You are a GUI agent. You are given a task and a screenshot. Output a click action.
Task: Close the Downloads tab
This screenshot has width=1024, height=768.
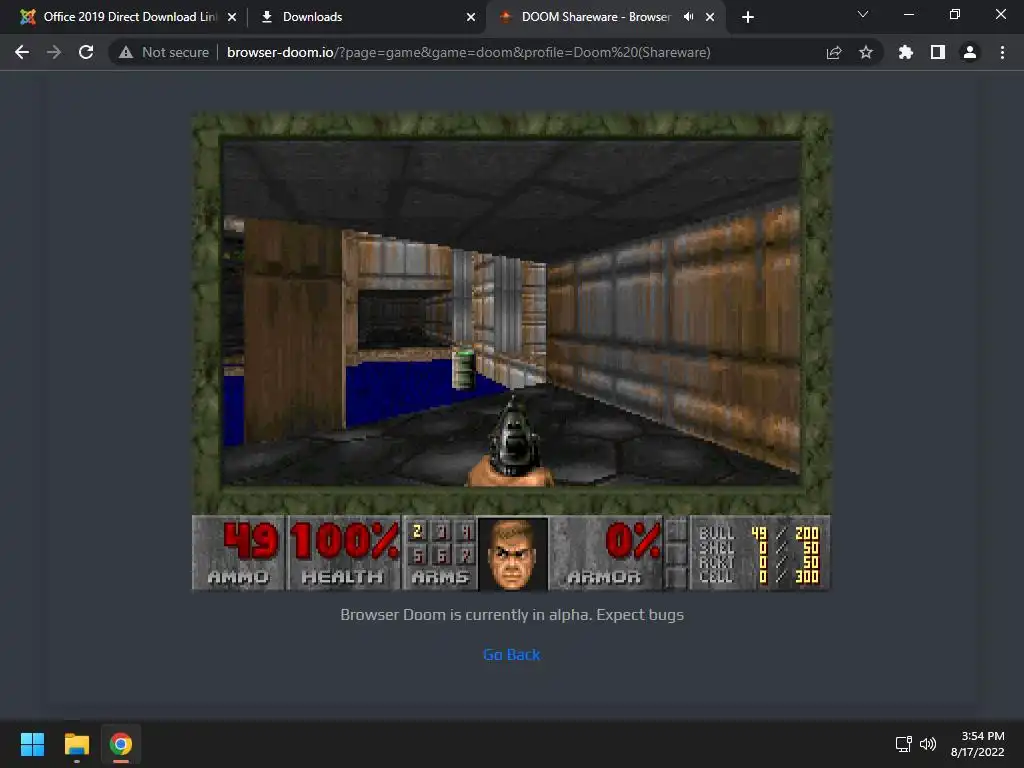pyautogui.click(x=471, y=17)
